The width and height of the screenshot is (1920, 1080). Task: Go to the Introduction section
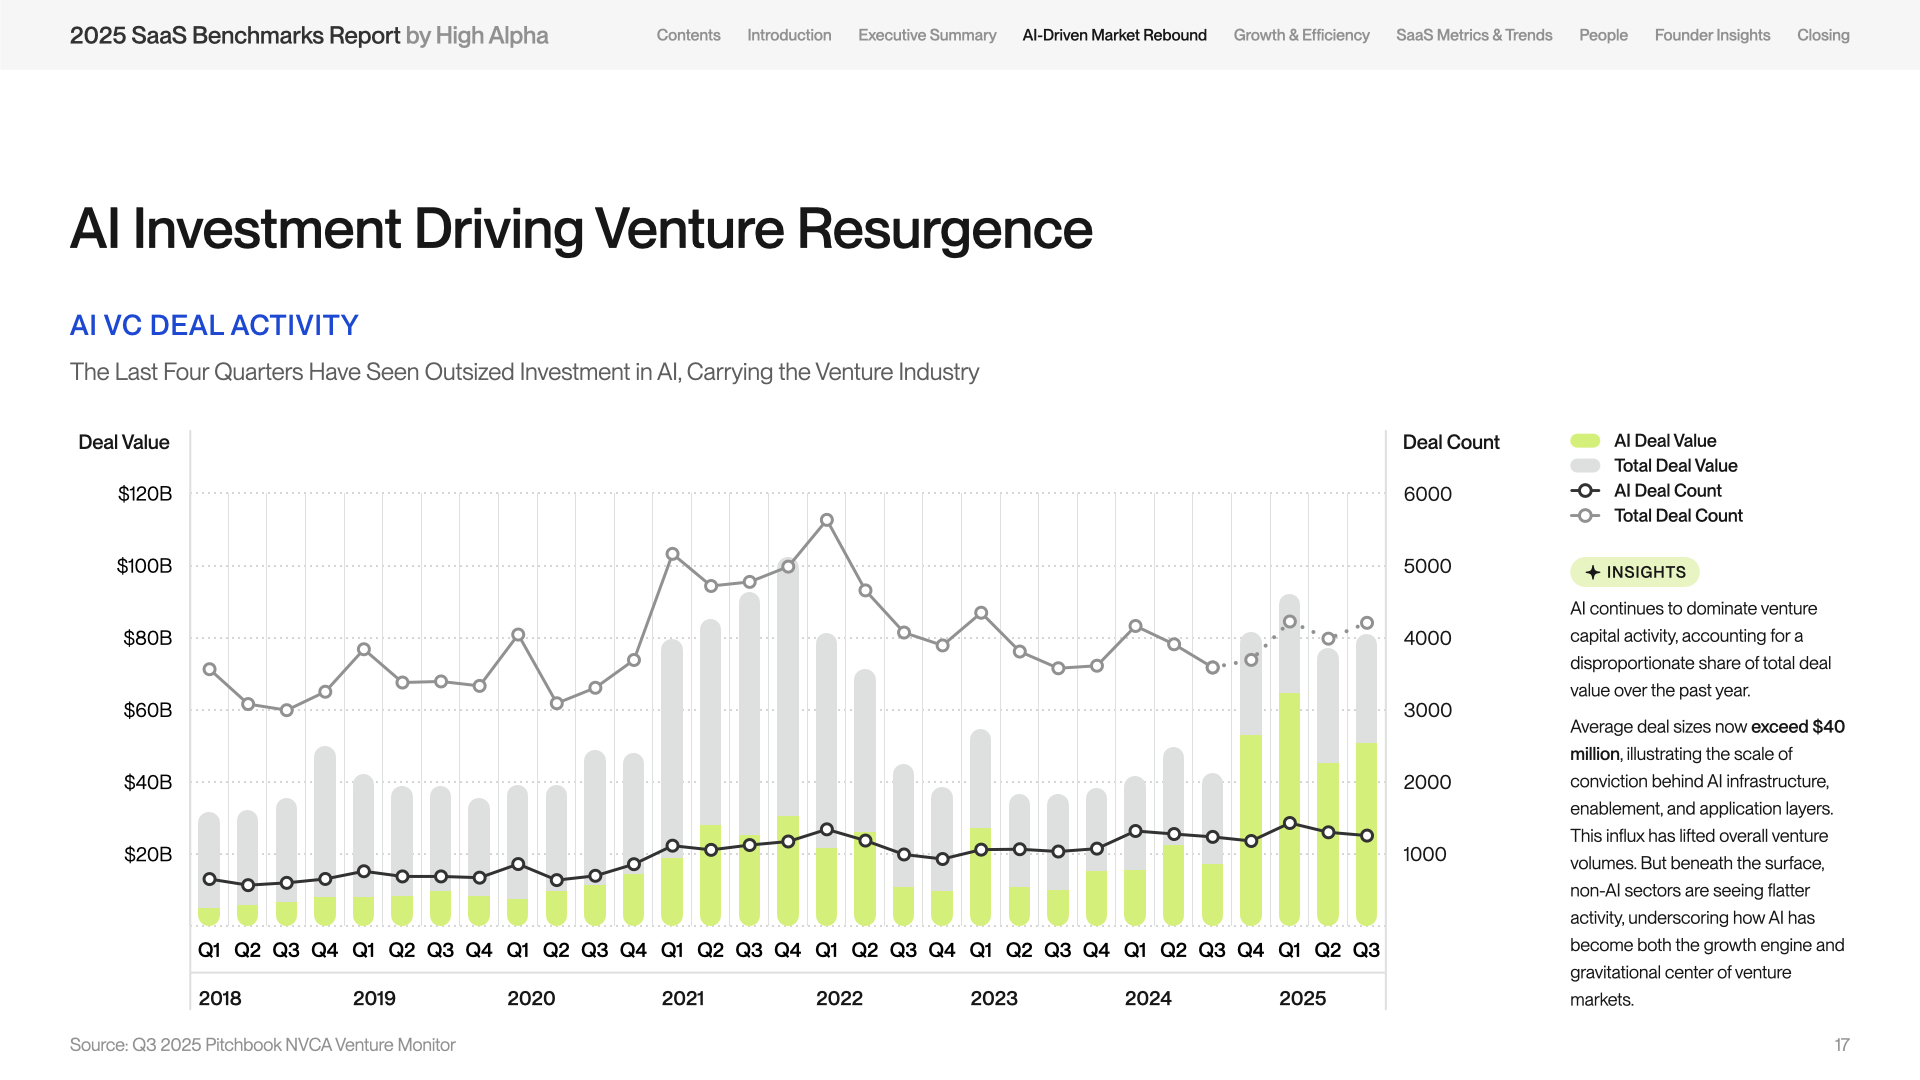tap(789, 35)
